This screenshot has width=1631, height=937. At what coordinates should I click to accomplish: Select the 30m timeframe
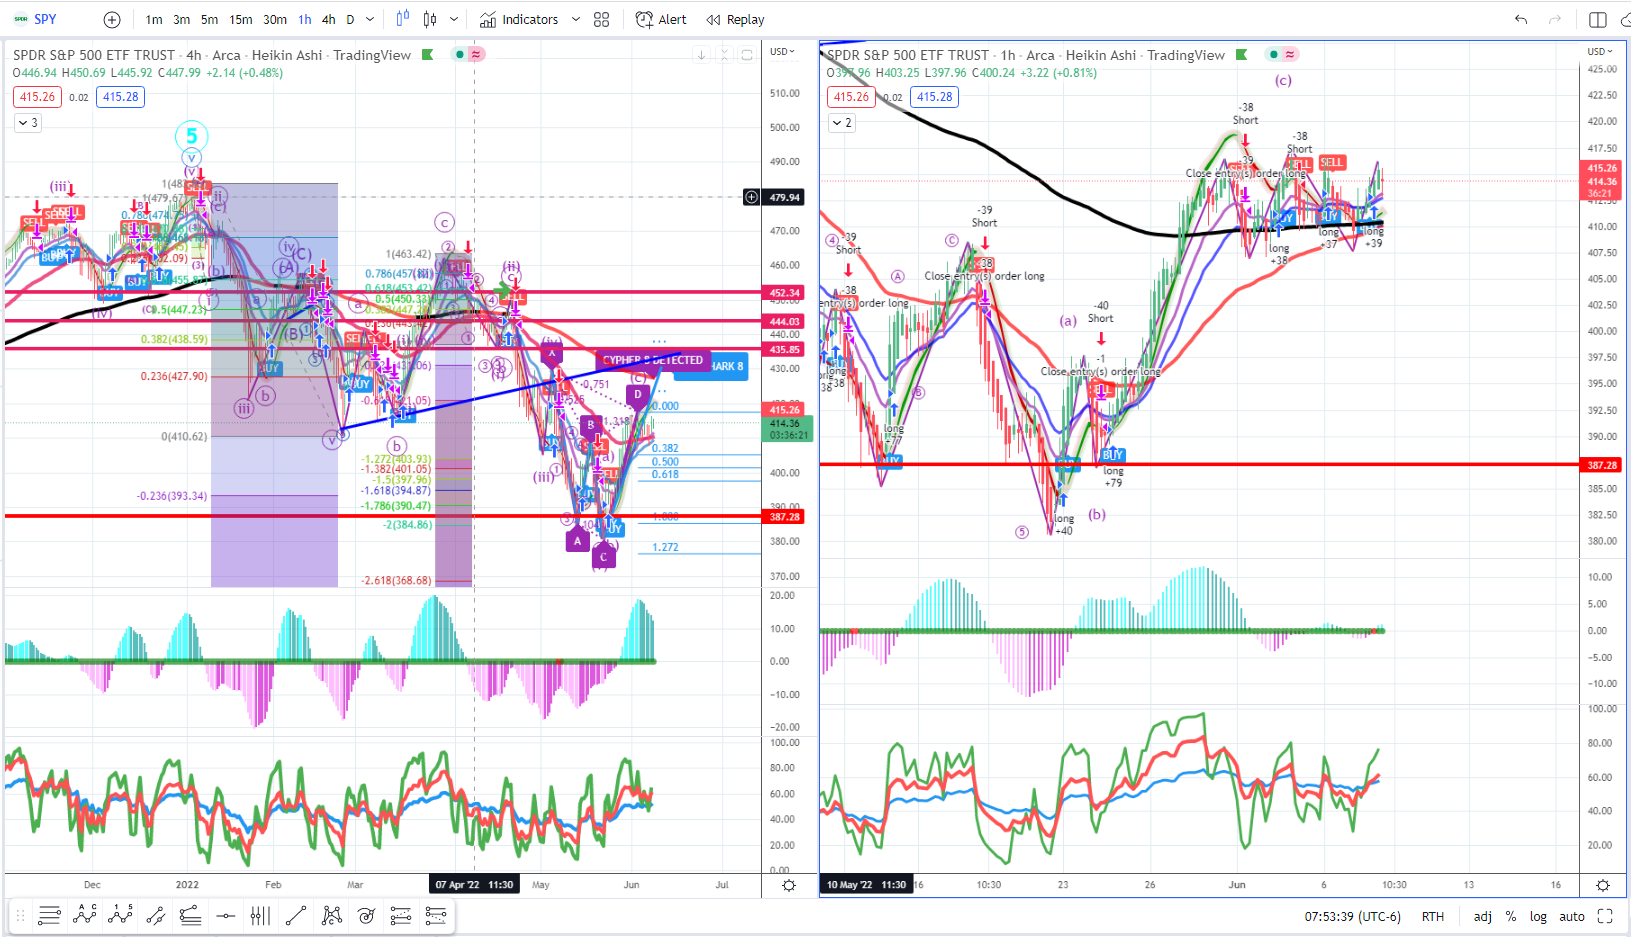pos(275,19)
